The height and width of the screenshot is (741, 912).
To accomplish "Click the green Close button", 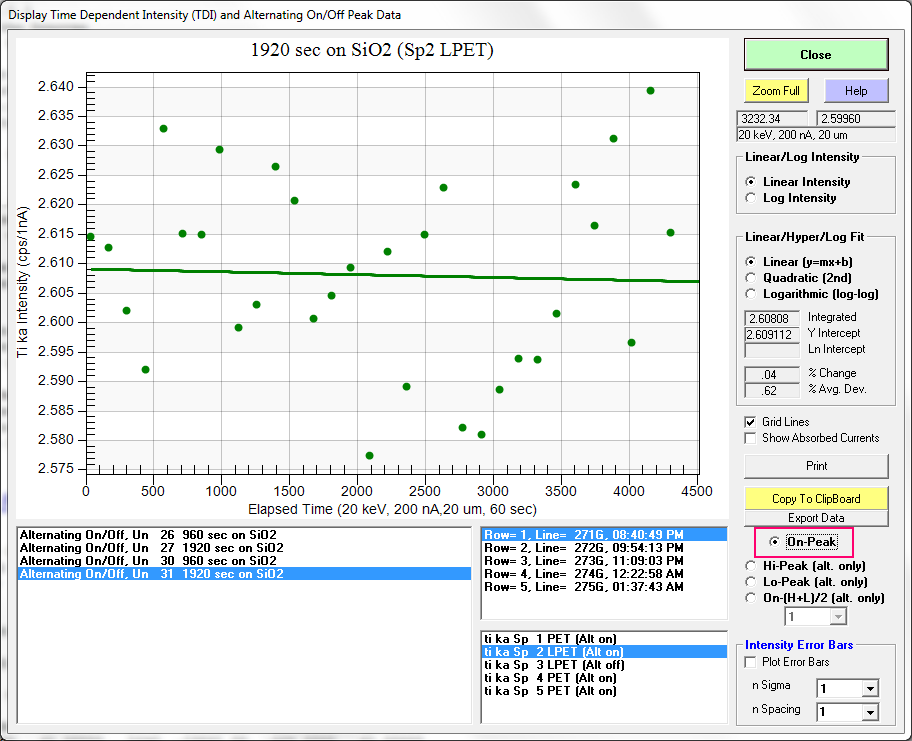I will tap(815, 54).
